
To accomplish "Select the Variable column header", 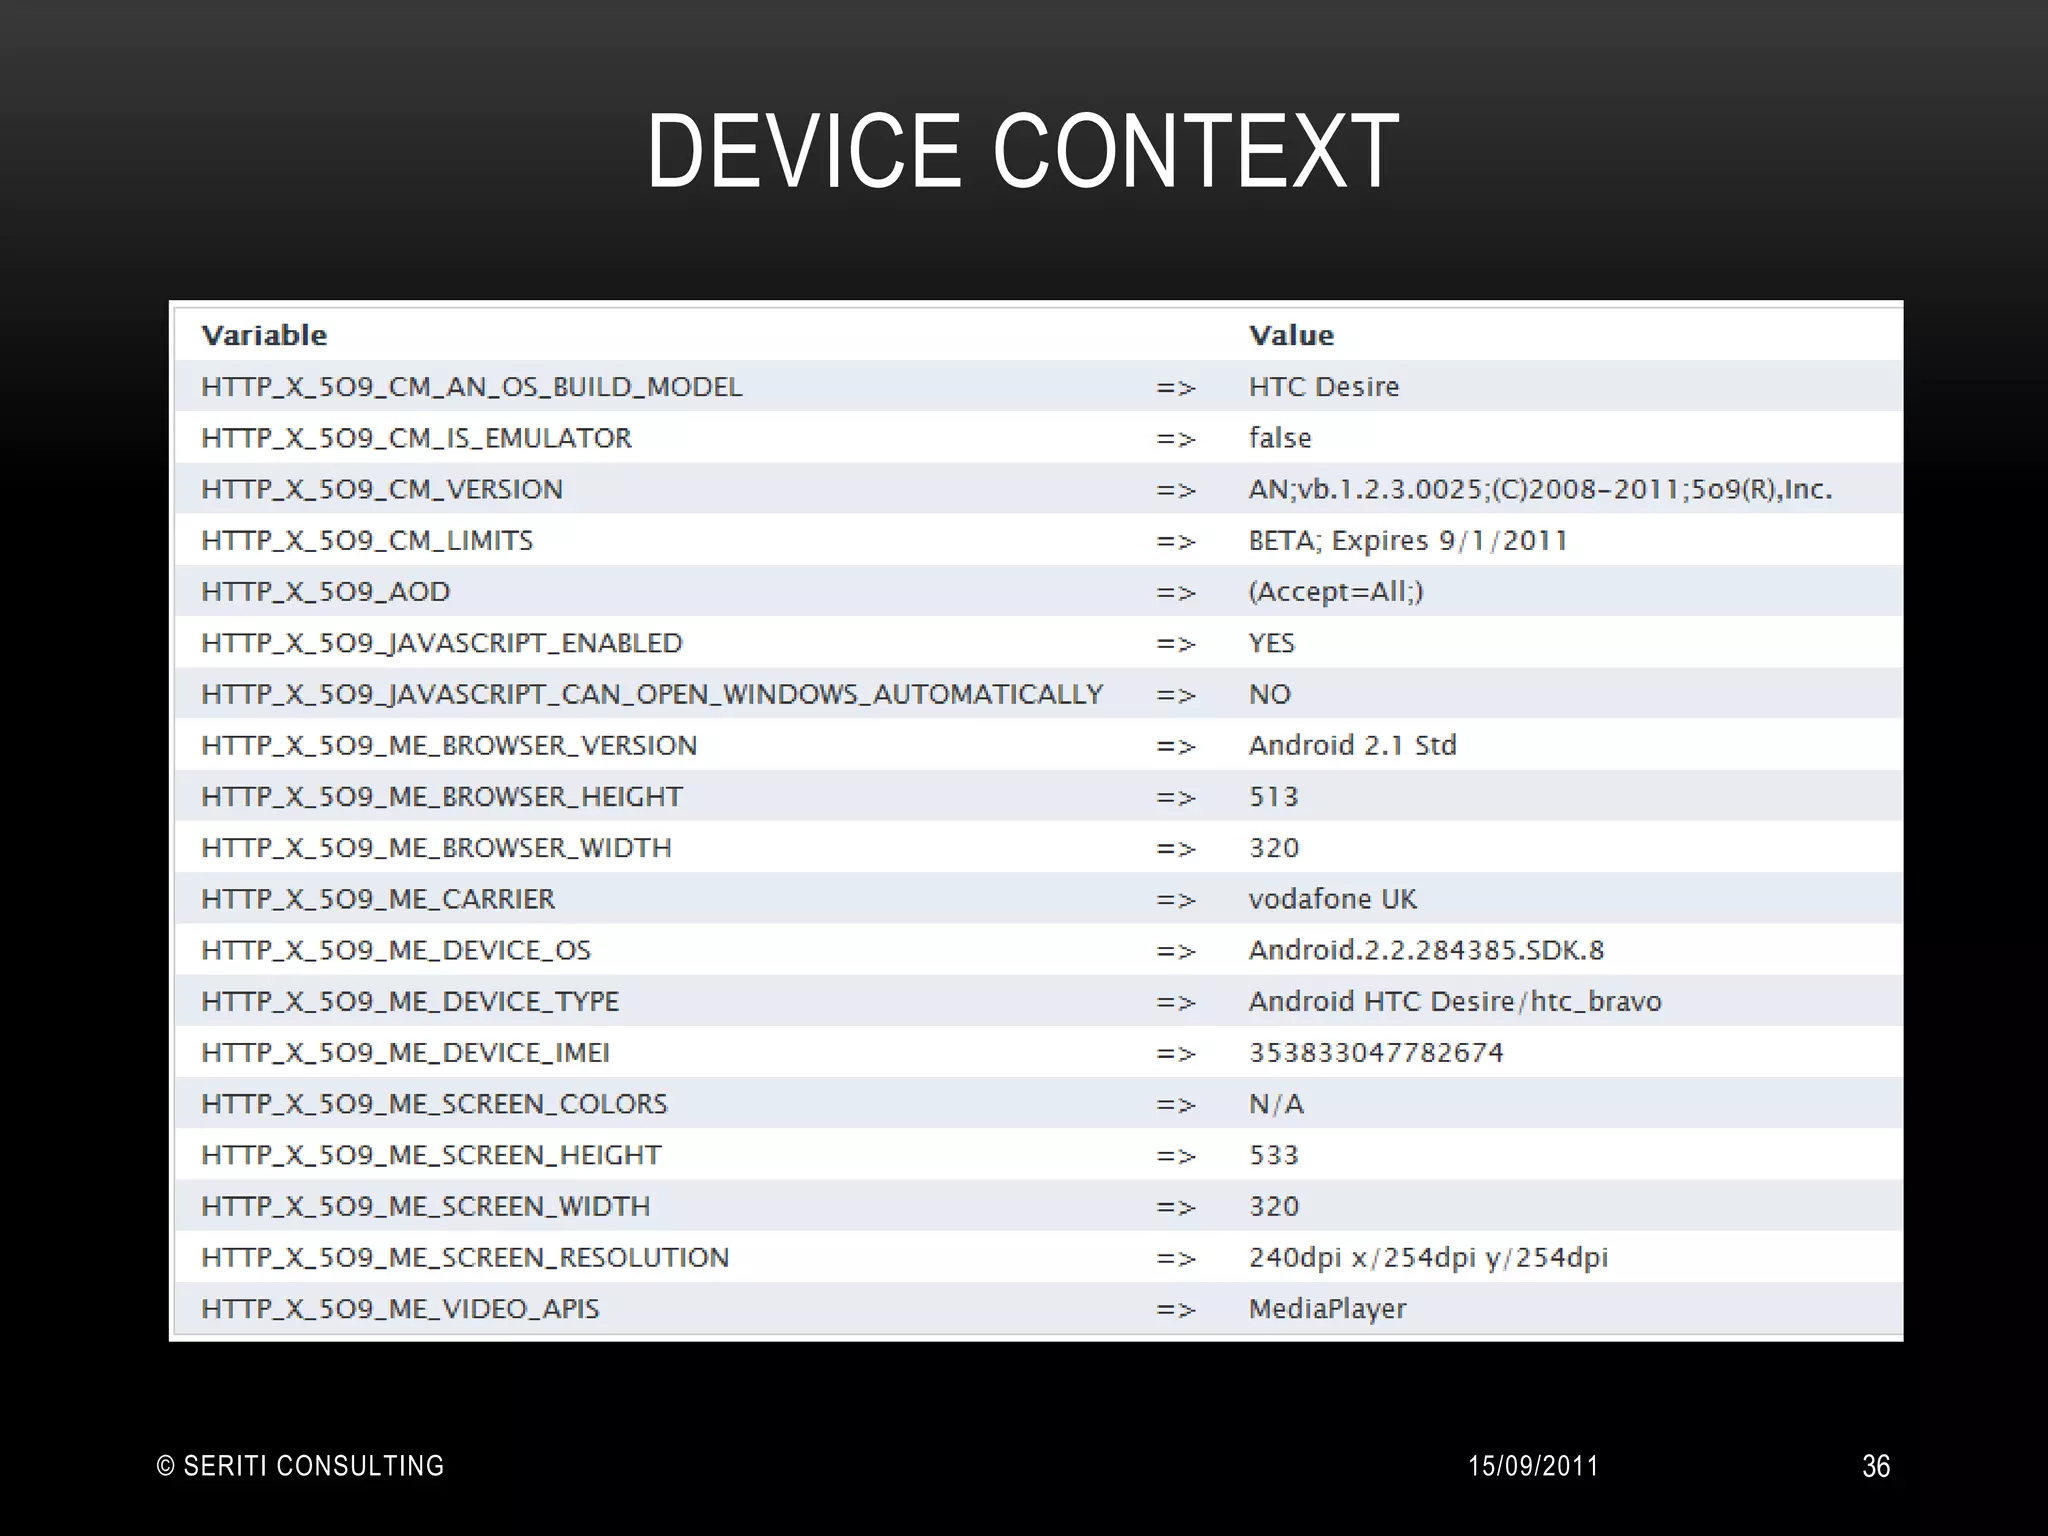I will coord(264,335).
